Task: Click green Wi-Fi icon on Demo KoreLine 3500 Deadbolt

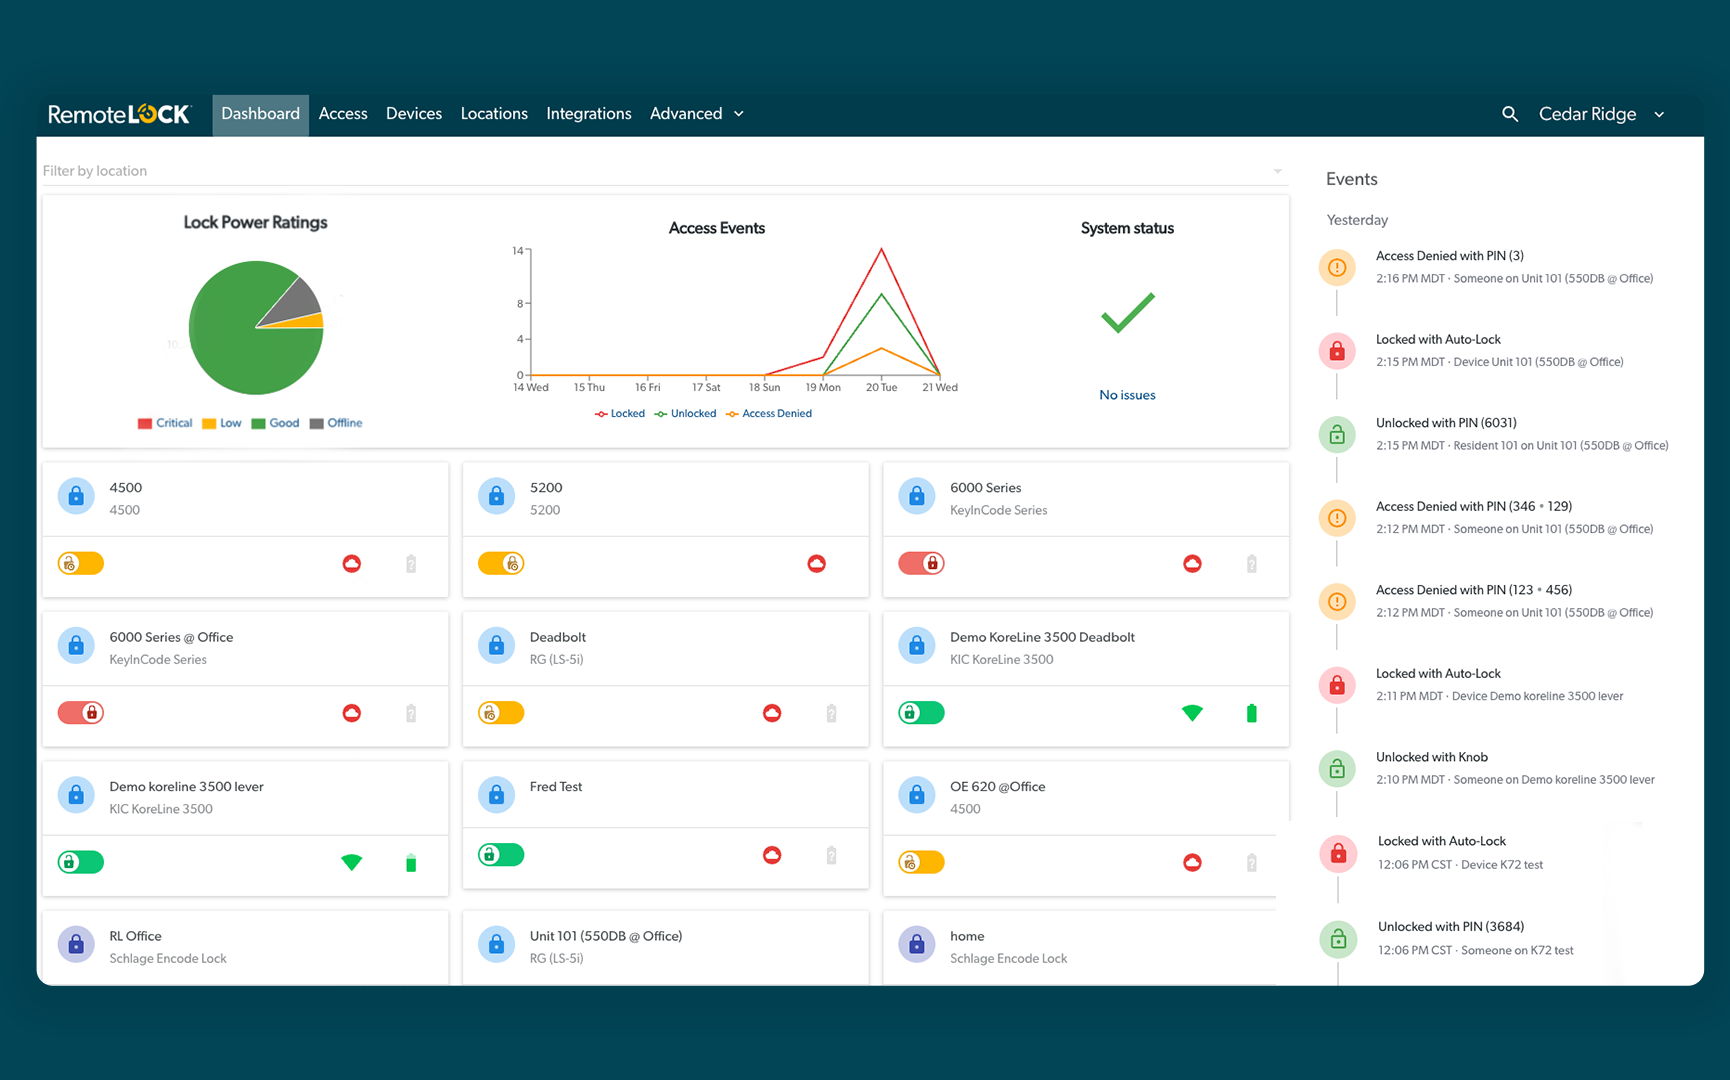Action: pyautogui.click(x=1192, y=713)
